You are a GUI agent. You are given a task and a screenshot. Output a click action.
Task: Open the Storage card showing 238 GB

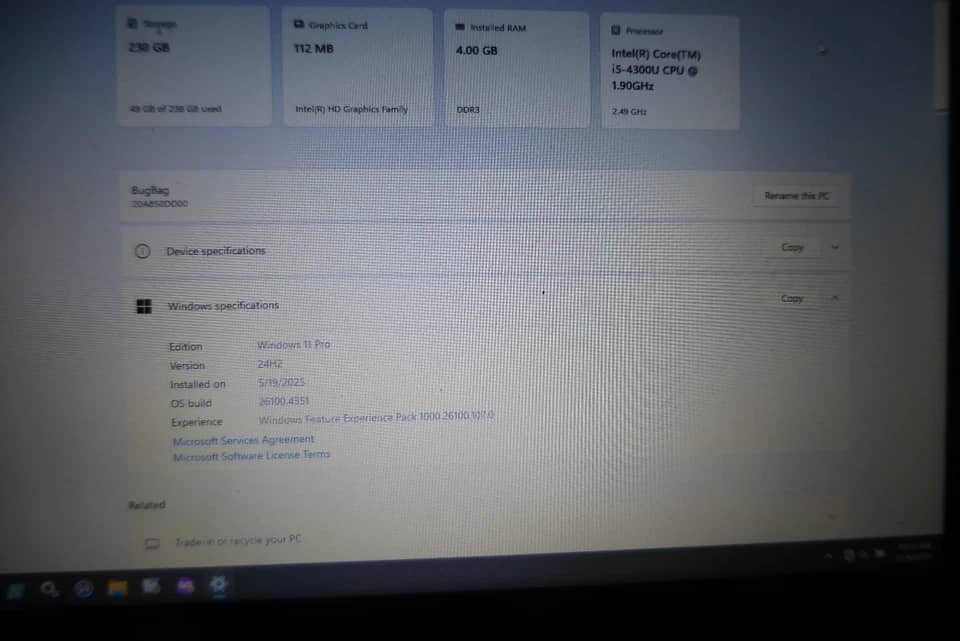[x=195, y=66]
